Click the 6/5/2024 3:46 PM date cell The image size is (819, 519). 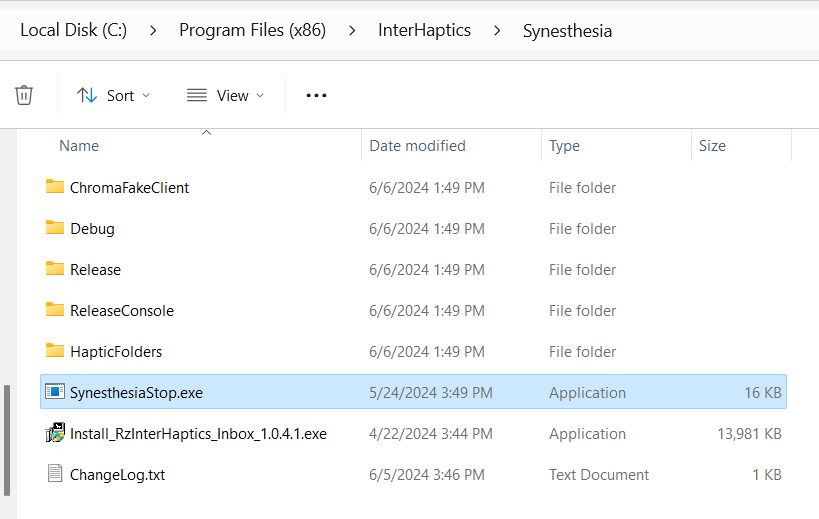click(x=427, y=475)
